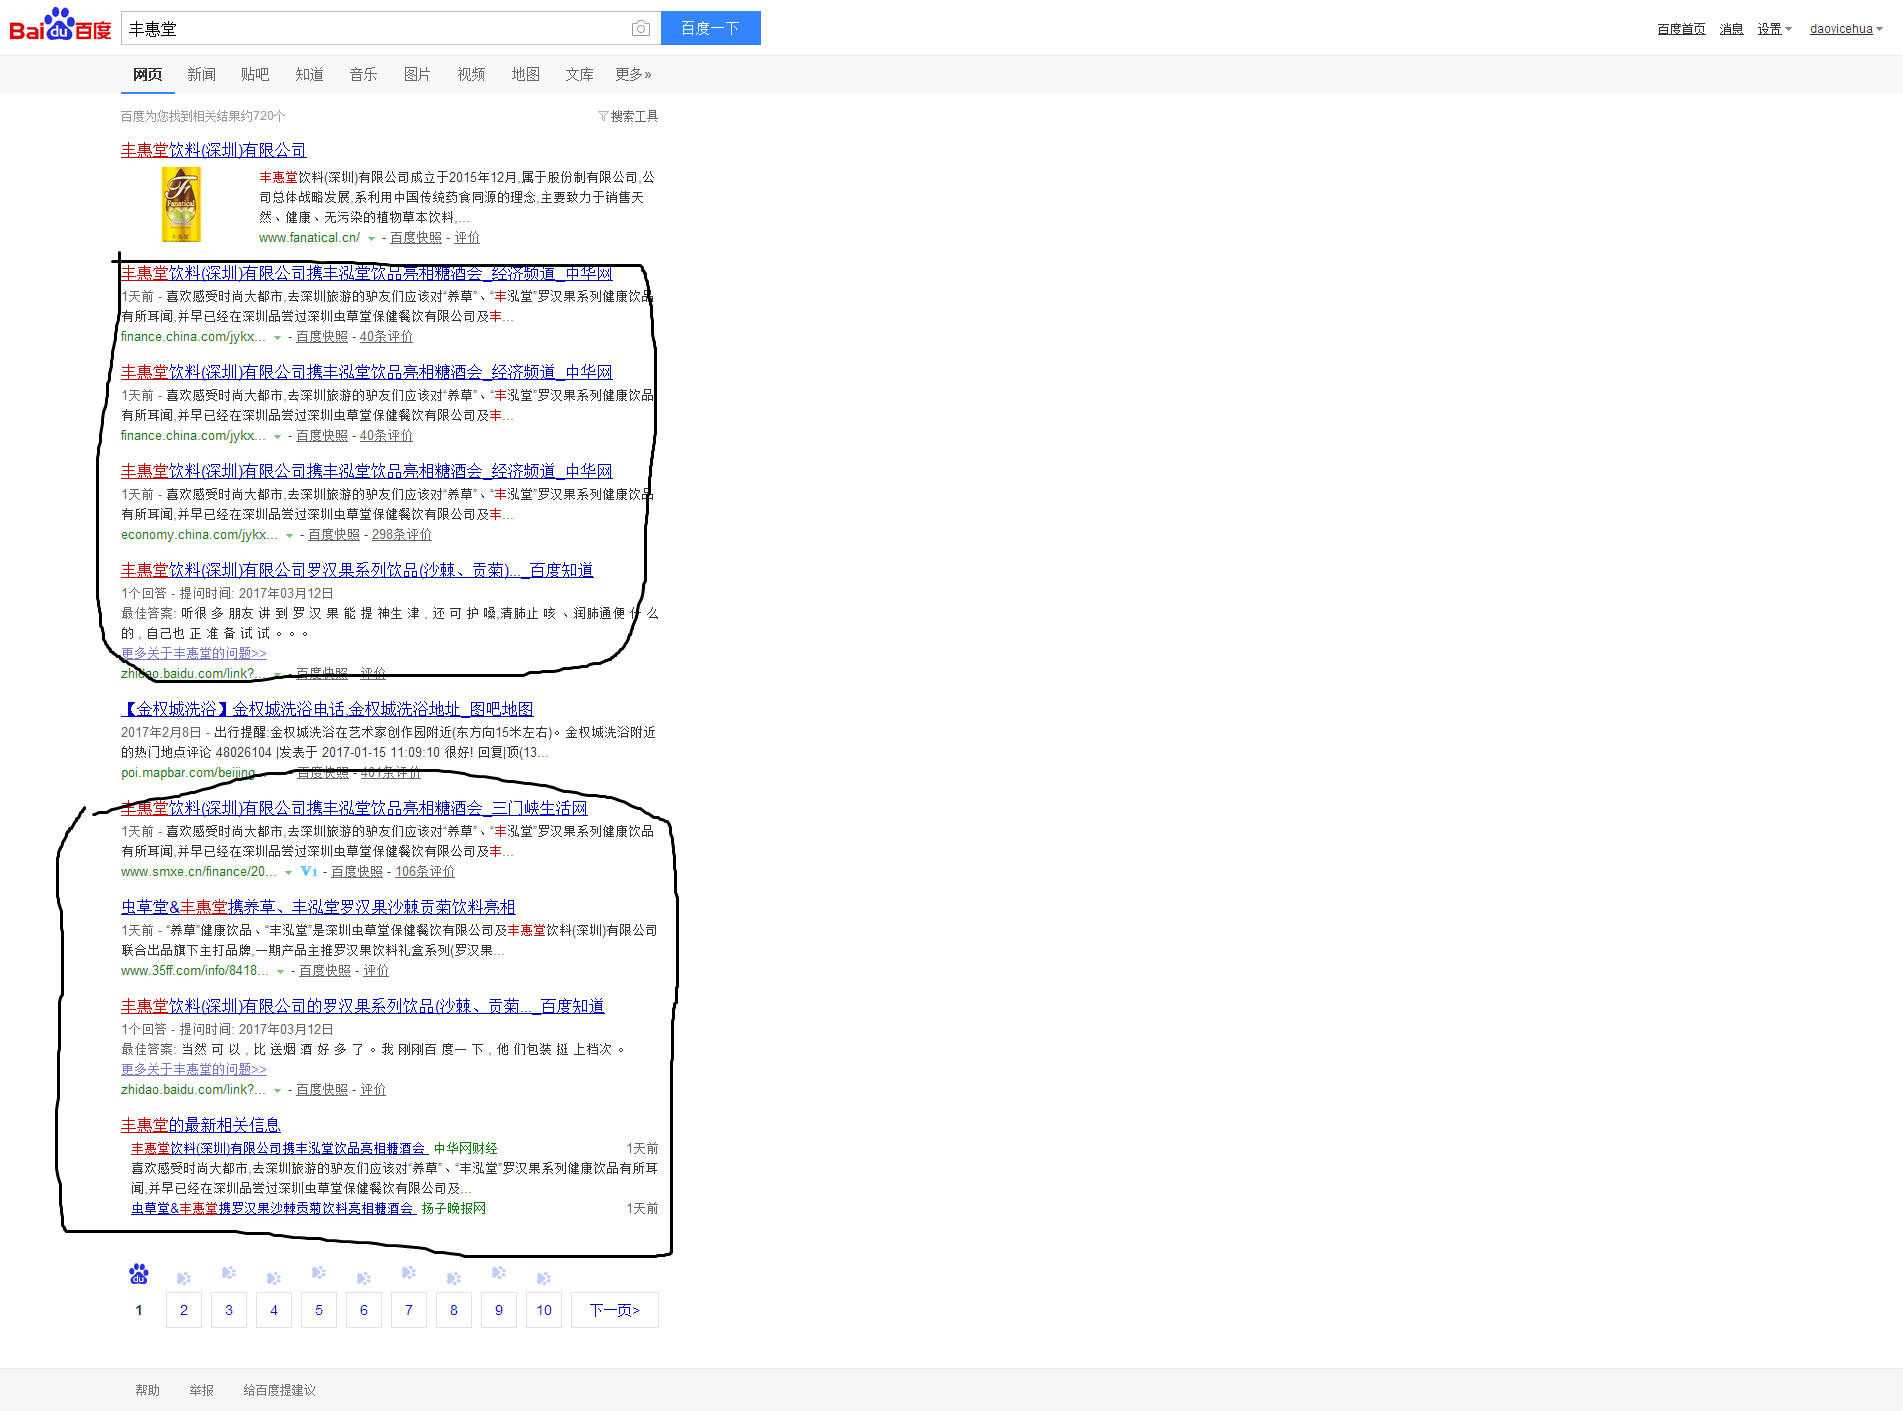Image resolution: width=1903 pixels, height=1411 pixels.
Task: Open 百度首页 link at top right
Action: 1681,29
